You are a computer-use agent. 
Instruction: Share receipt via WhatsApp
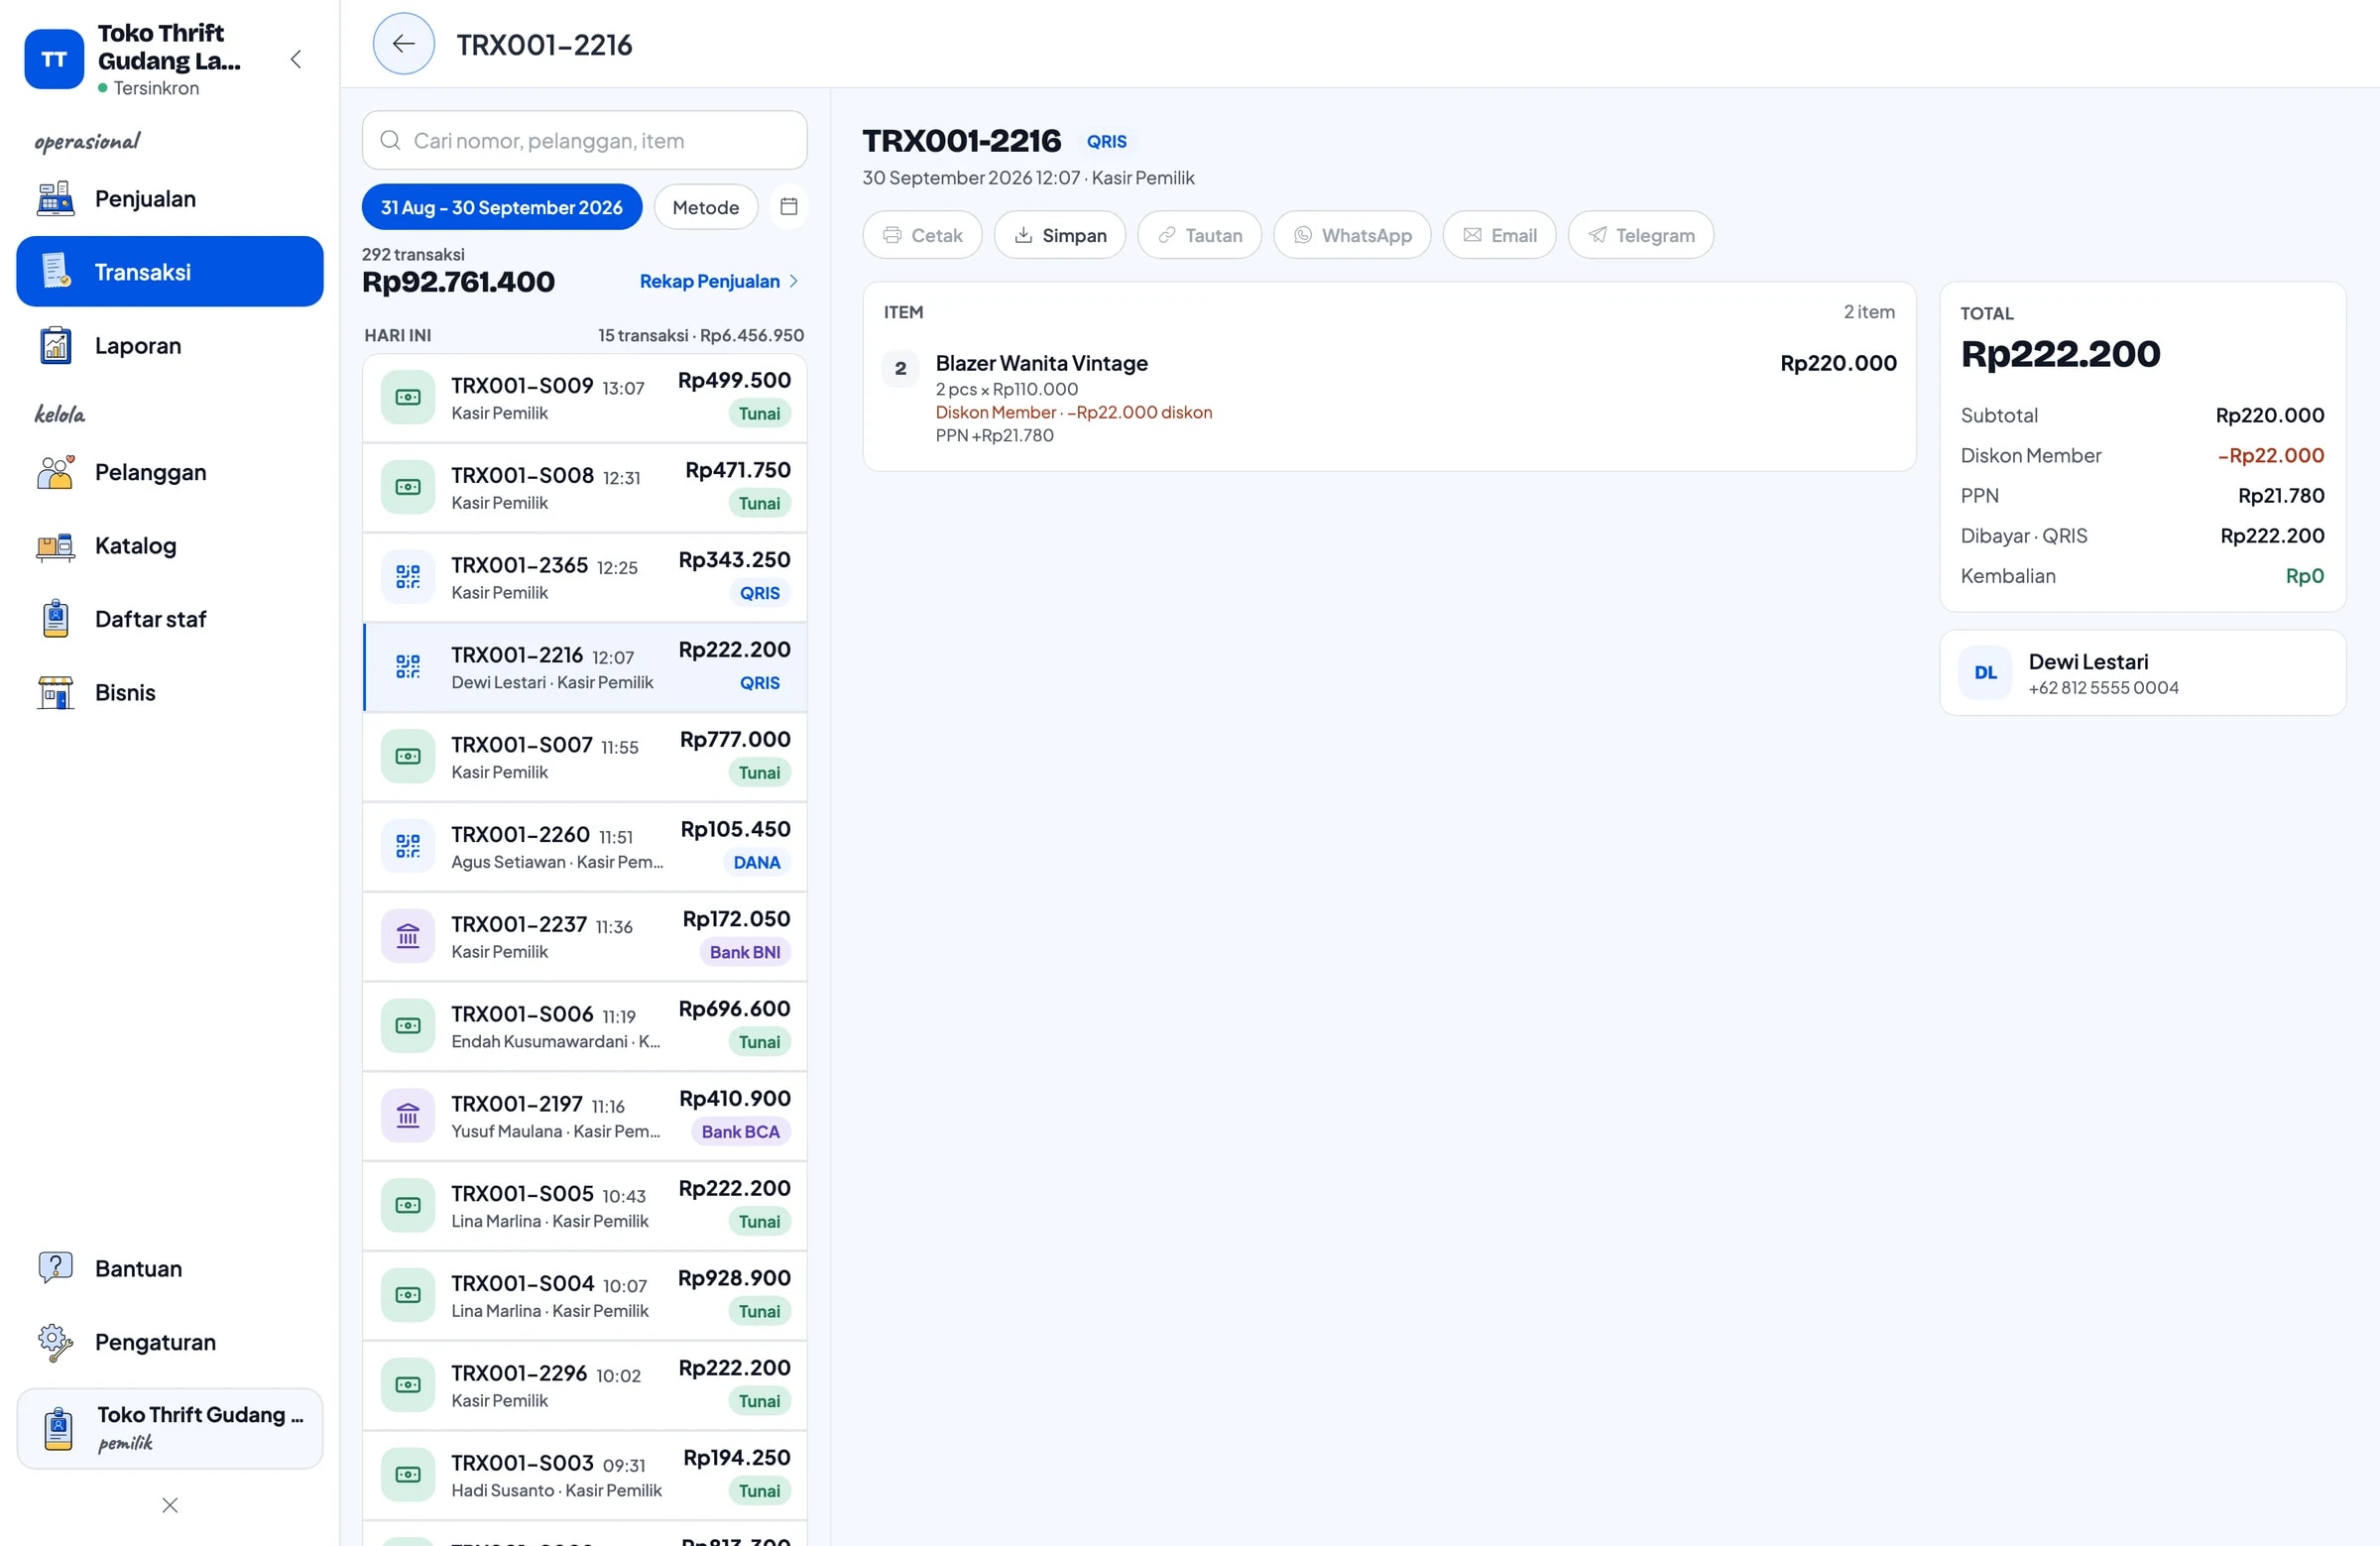1352,235
